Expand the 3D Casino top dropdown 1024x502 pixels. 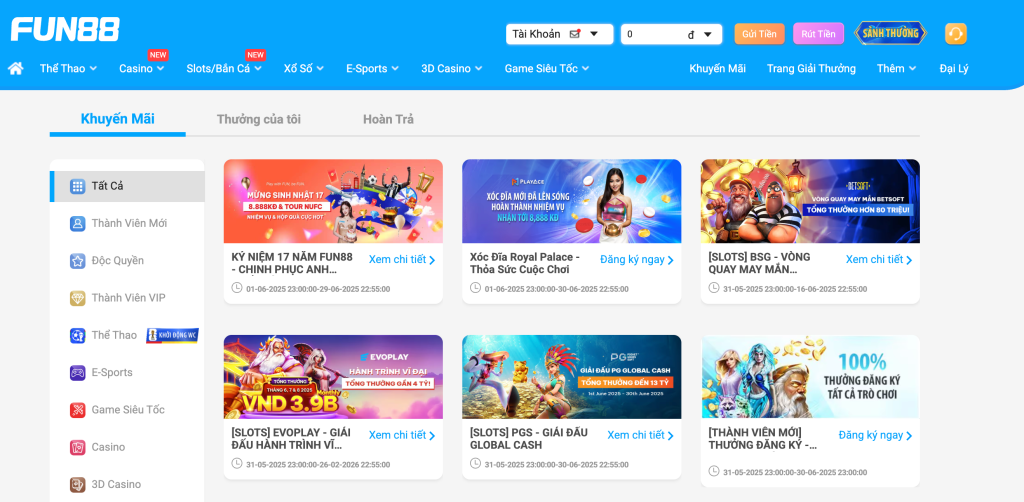tap(452, 68)
